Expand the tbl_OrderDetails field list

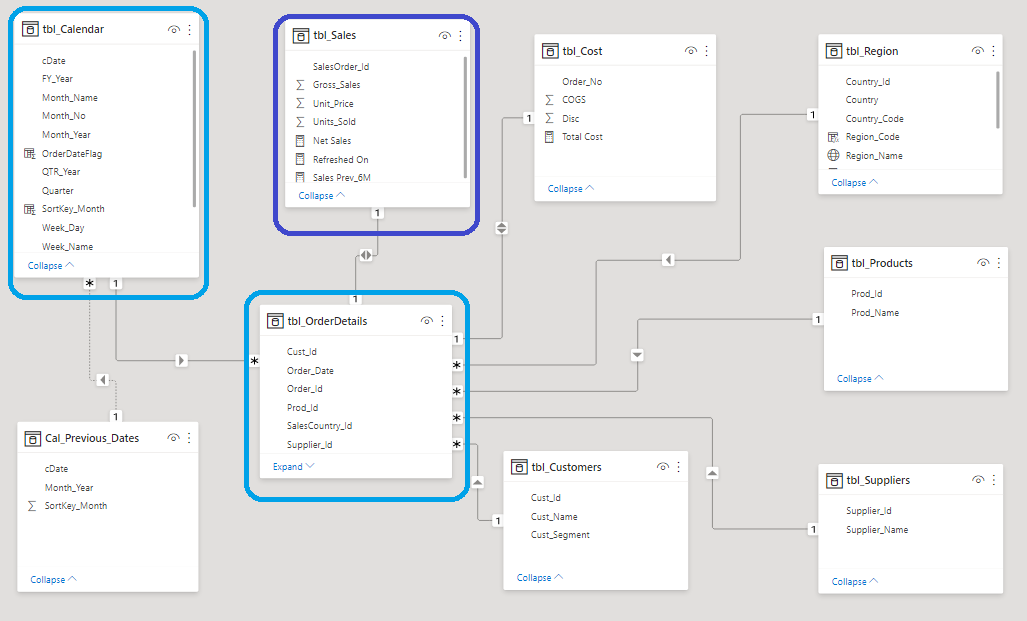290,466
